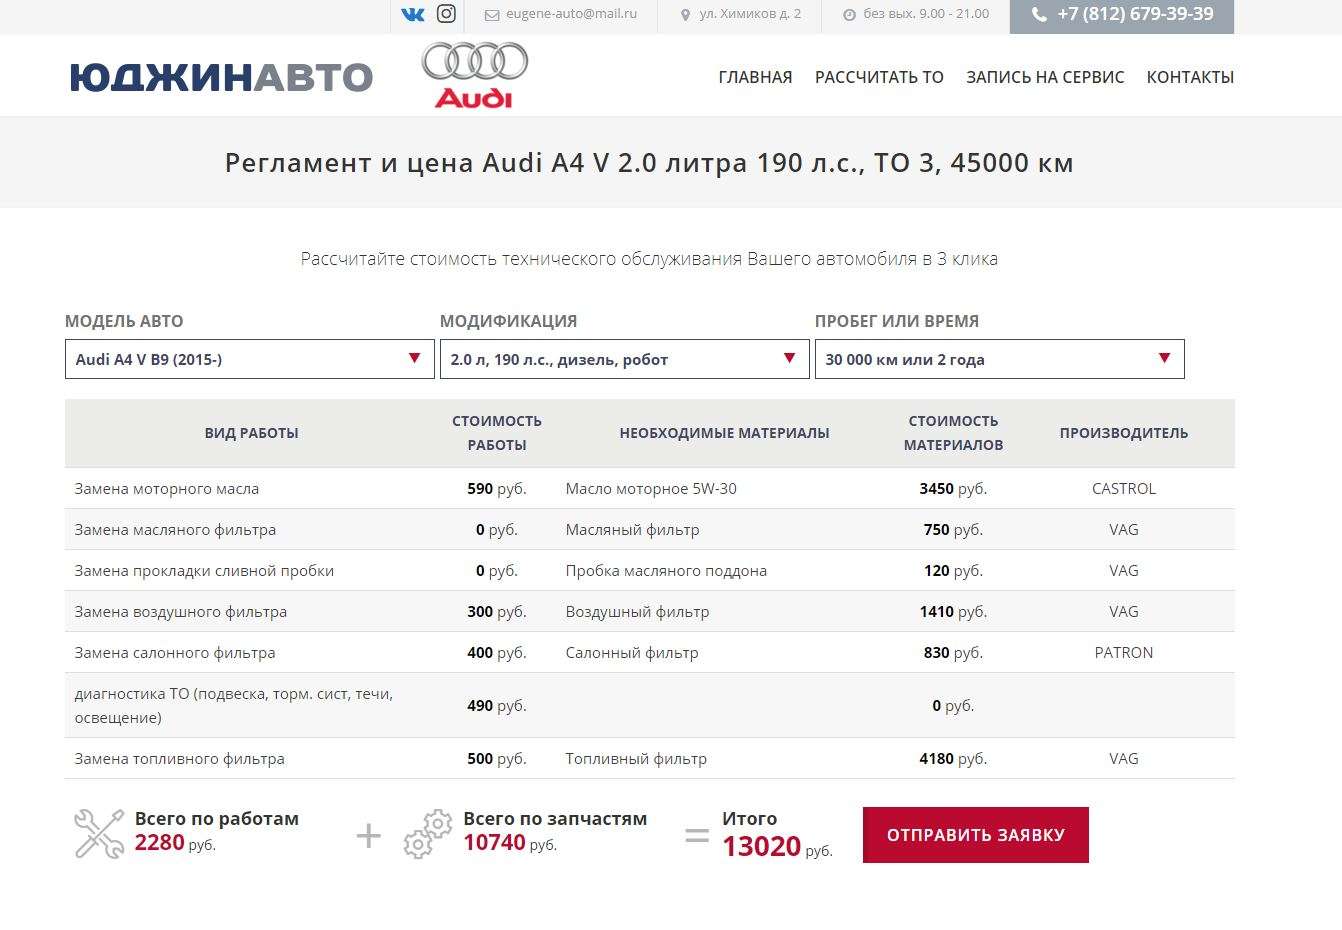Go to ГЛАВНАЯ menu item
The image size is (1342, 930).
pos(754,77)
